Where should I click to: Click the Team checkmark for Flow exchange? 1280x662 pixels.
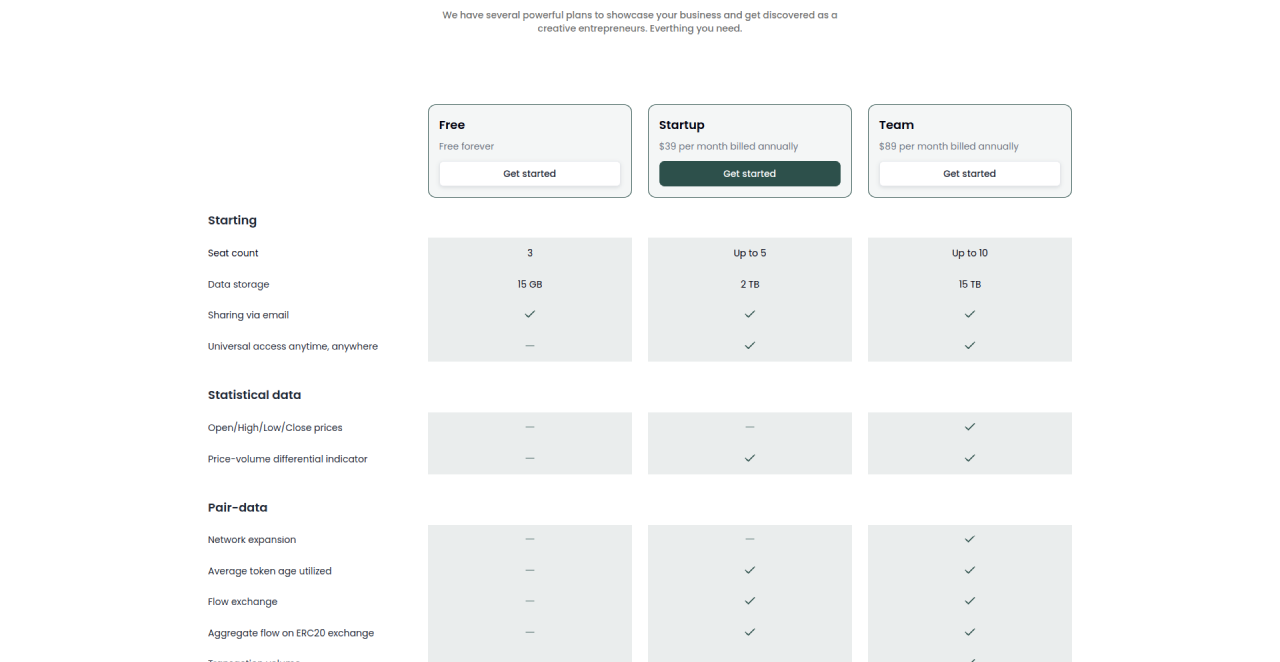click(x=969, y=601)
